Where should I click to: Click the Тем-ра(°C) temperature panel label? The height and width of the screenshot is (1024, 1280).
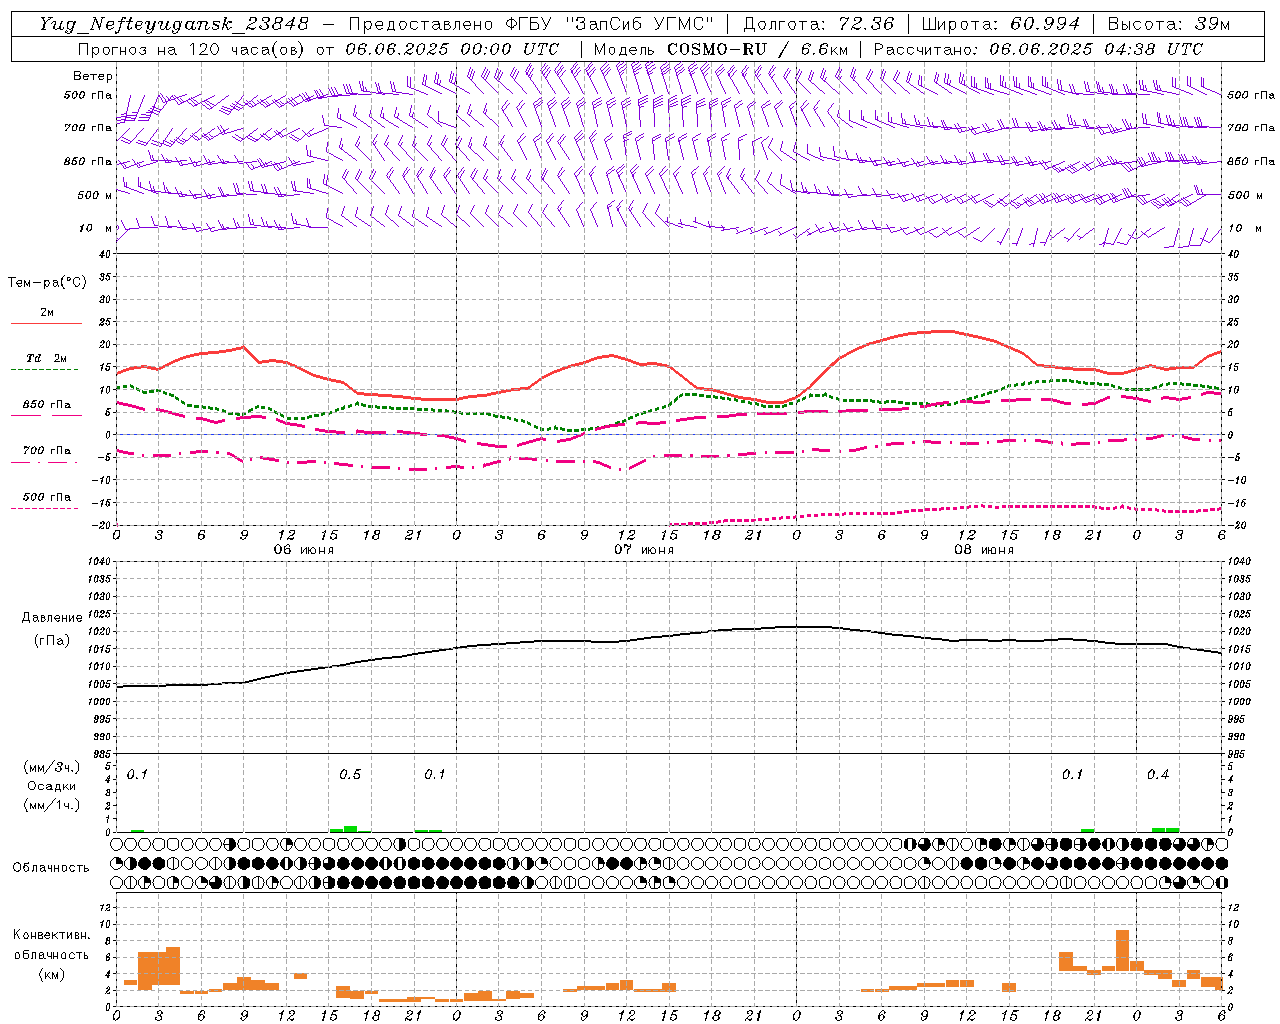pyautogui.click(x=48, y=283)
